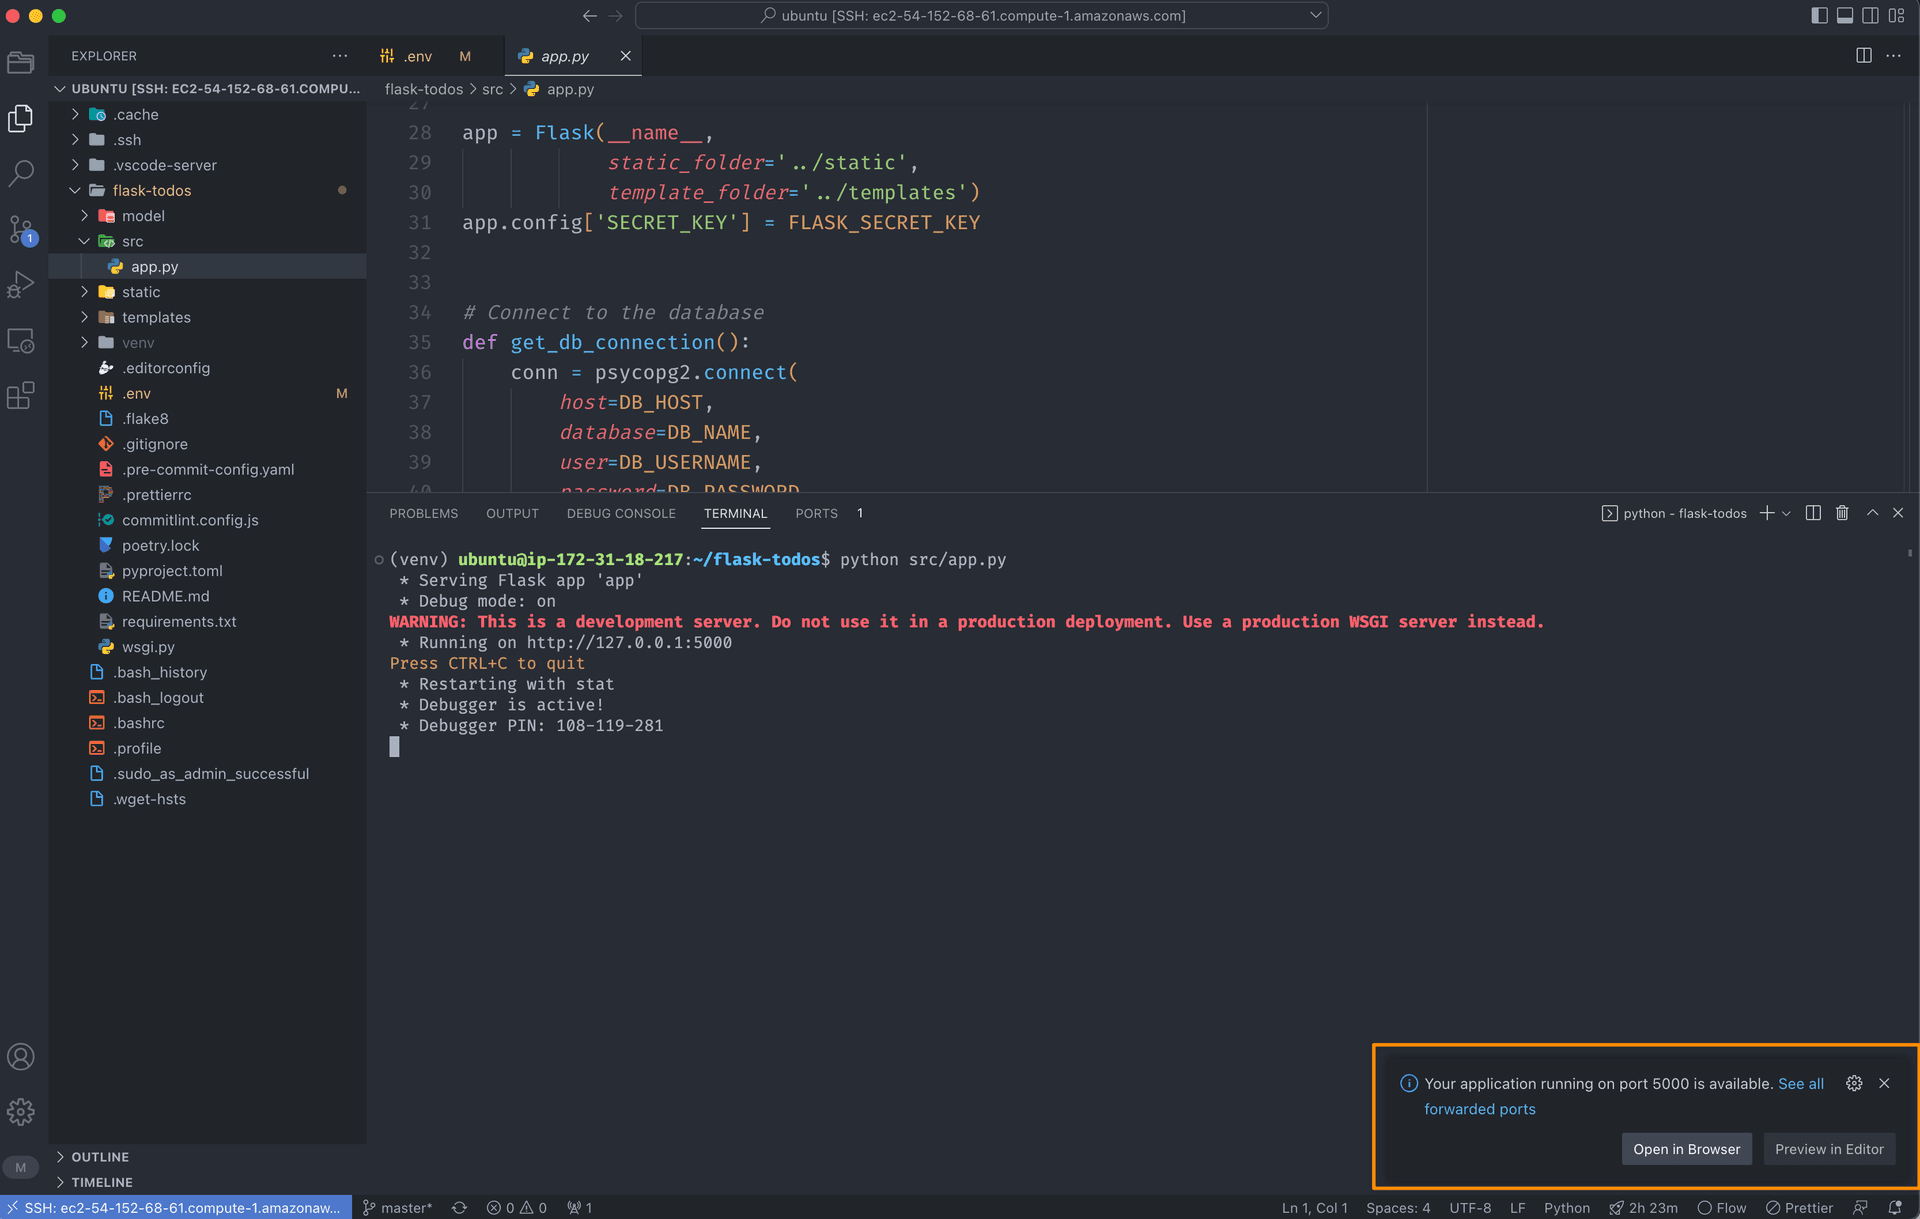Toggle the bottom panel layout button
Viewport: 1920px width, 1219px height.
tap(1845, 15)
